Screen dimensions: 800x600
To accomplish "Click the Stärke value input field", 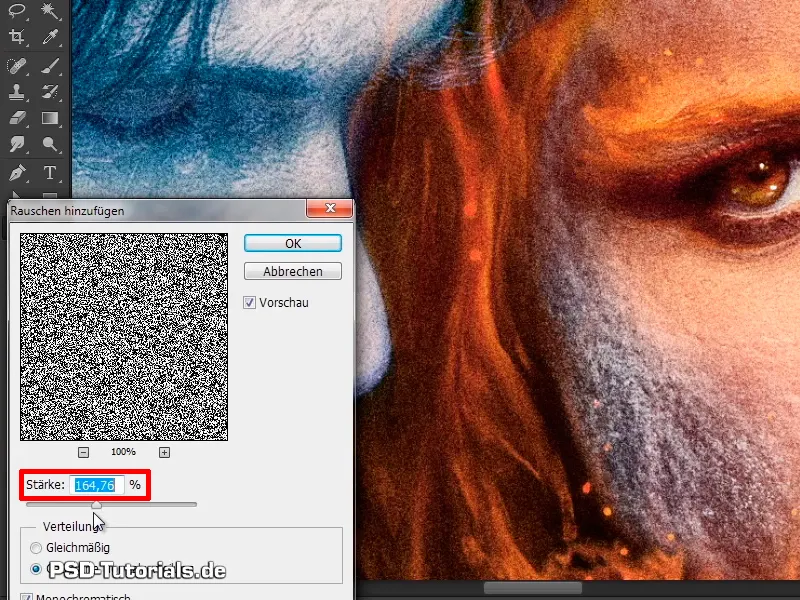I will point(96,485).
